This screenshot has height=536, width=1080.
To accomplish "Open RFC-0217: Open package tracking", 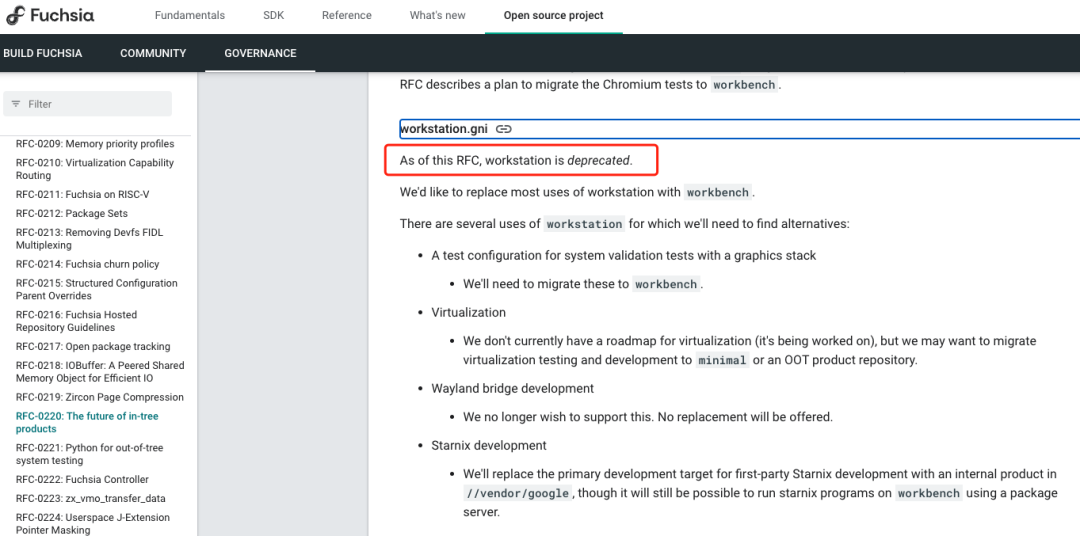I will pos(93,347).
